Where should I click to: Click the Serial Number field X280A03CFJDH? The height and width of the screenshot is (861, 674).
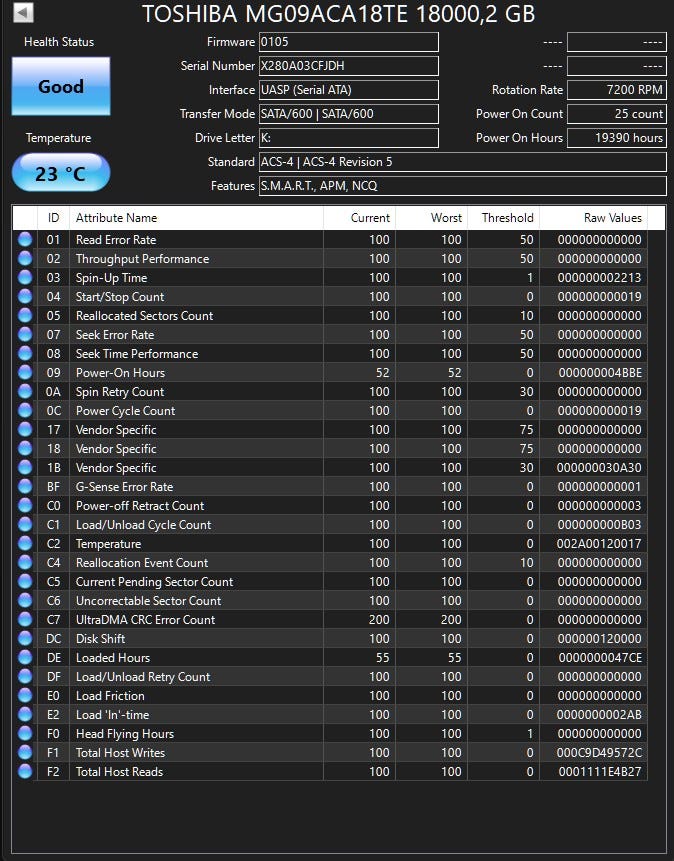pos(349,66)
